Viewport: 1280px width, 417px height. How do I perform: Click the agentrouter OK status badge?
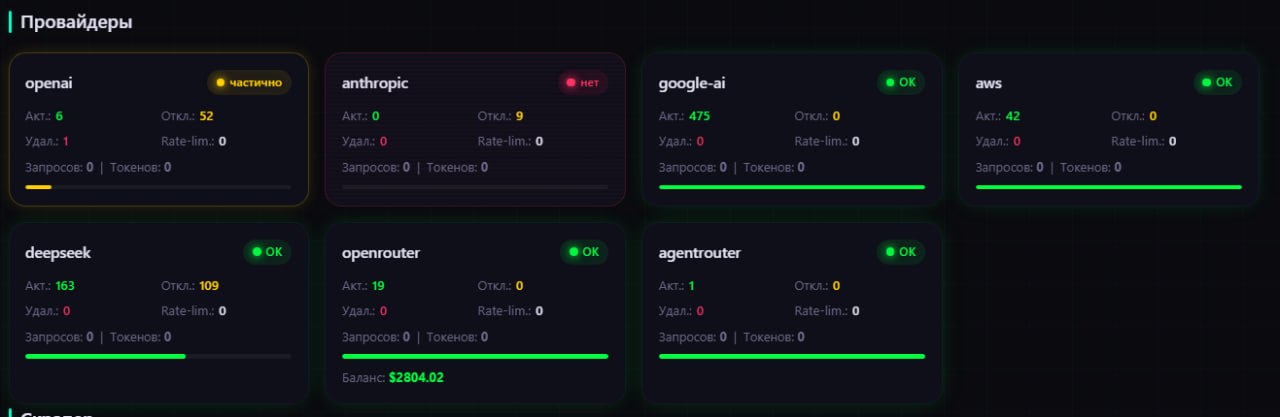pos(901,252)
